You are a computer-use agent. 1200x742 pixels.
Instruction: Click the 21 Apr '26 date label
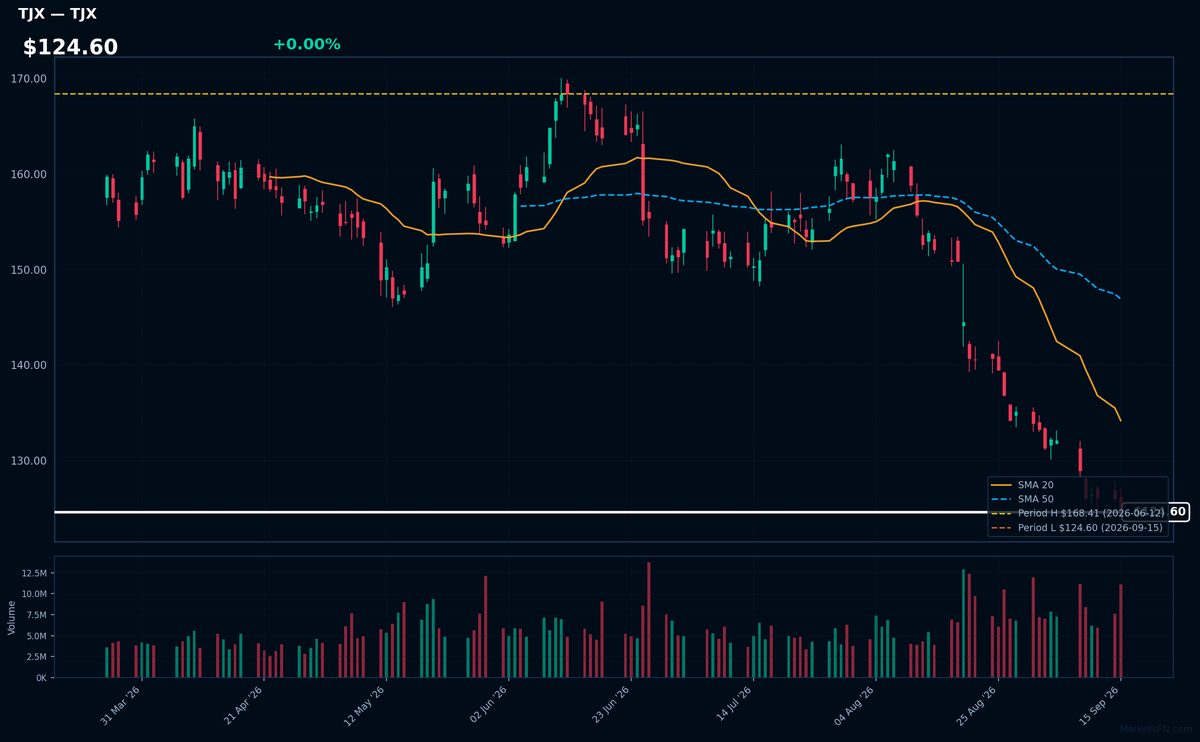[x=243, y=706]
